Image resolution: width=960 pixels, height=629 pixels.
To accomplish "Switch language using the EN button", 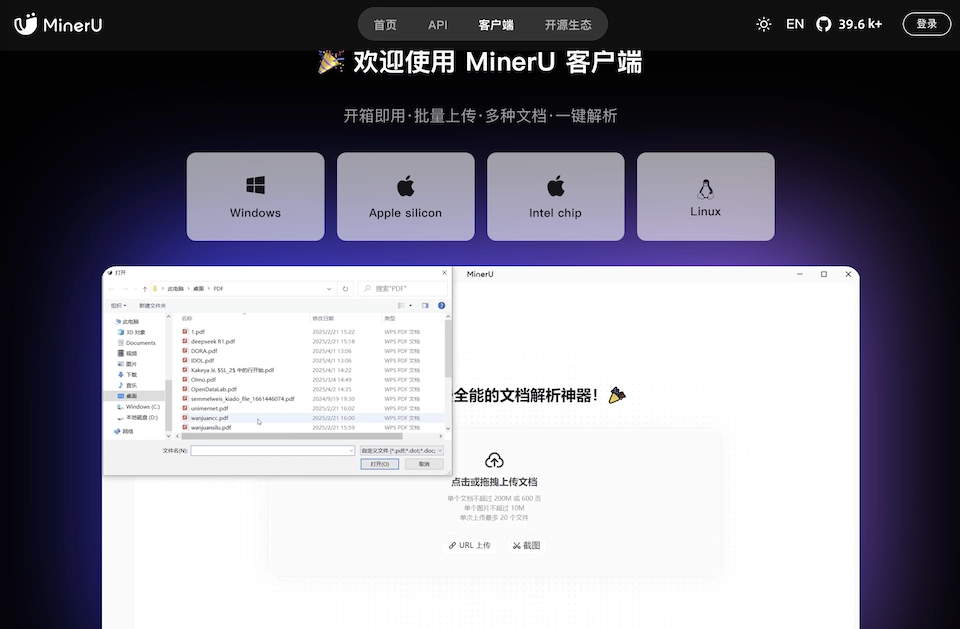I will [795, 24].
